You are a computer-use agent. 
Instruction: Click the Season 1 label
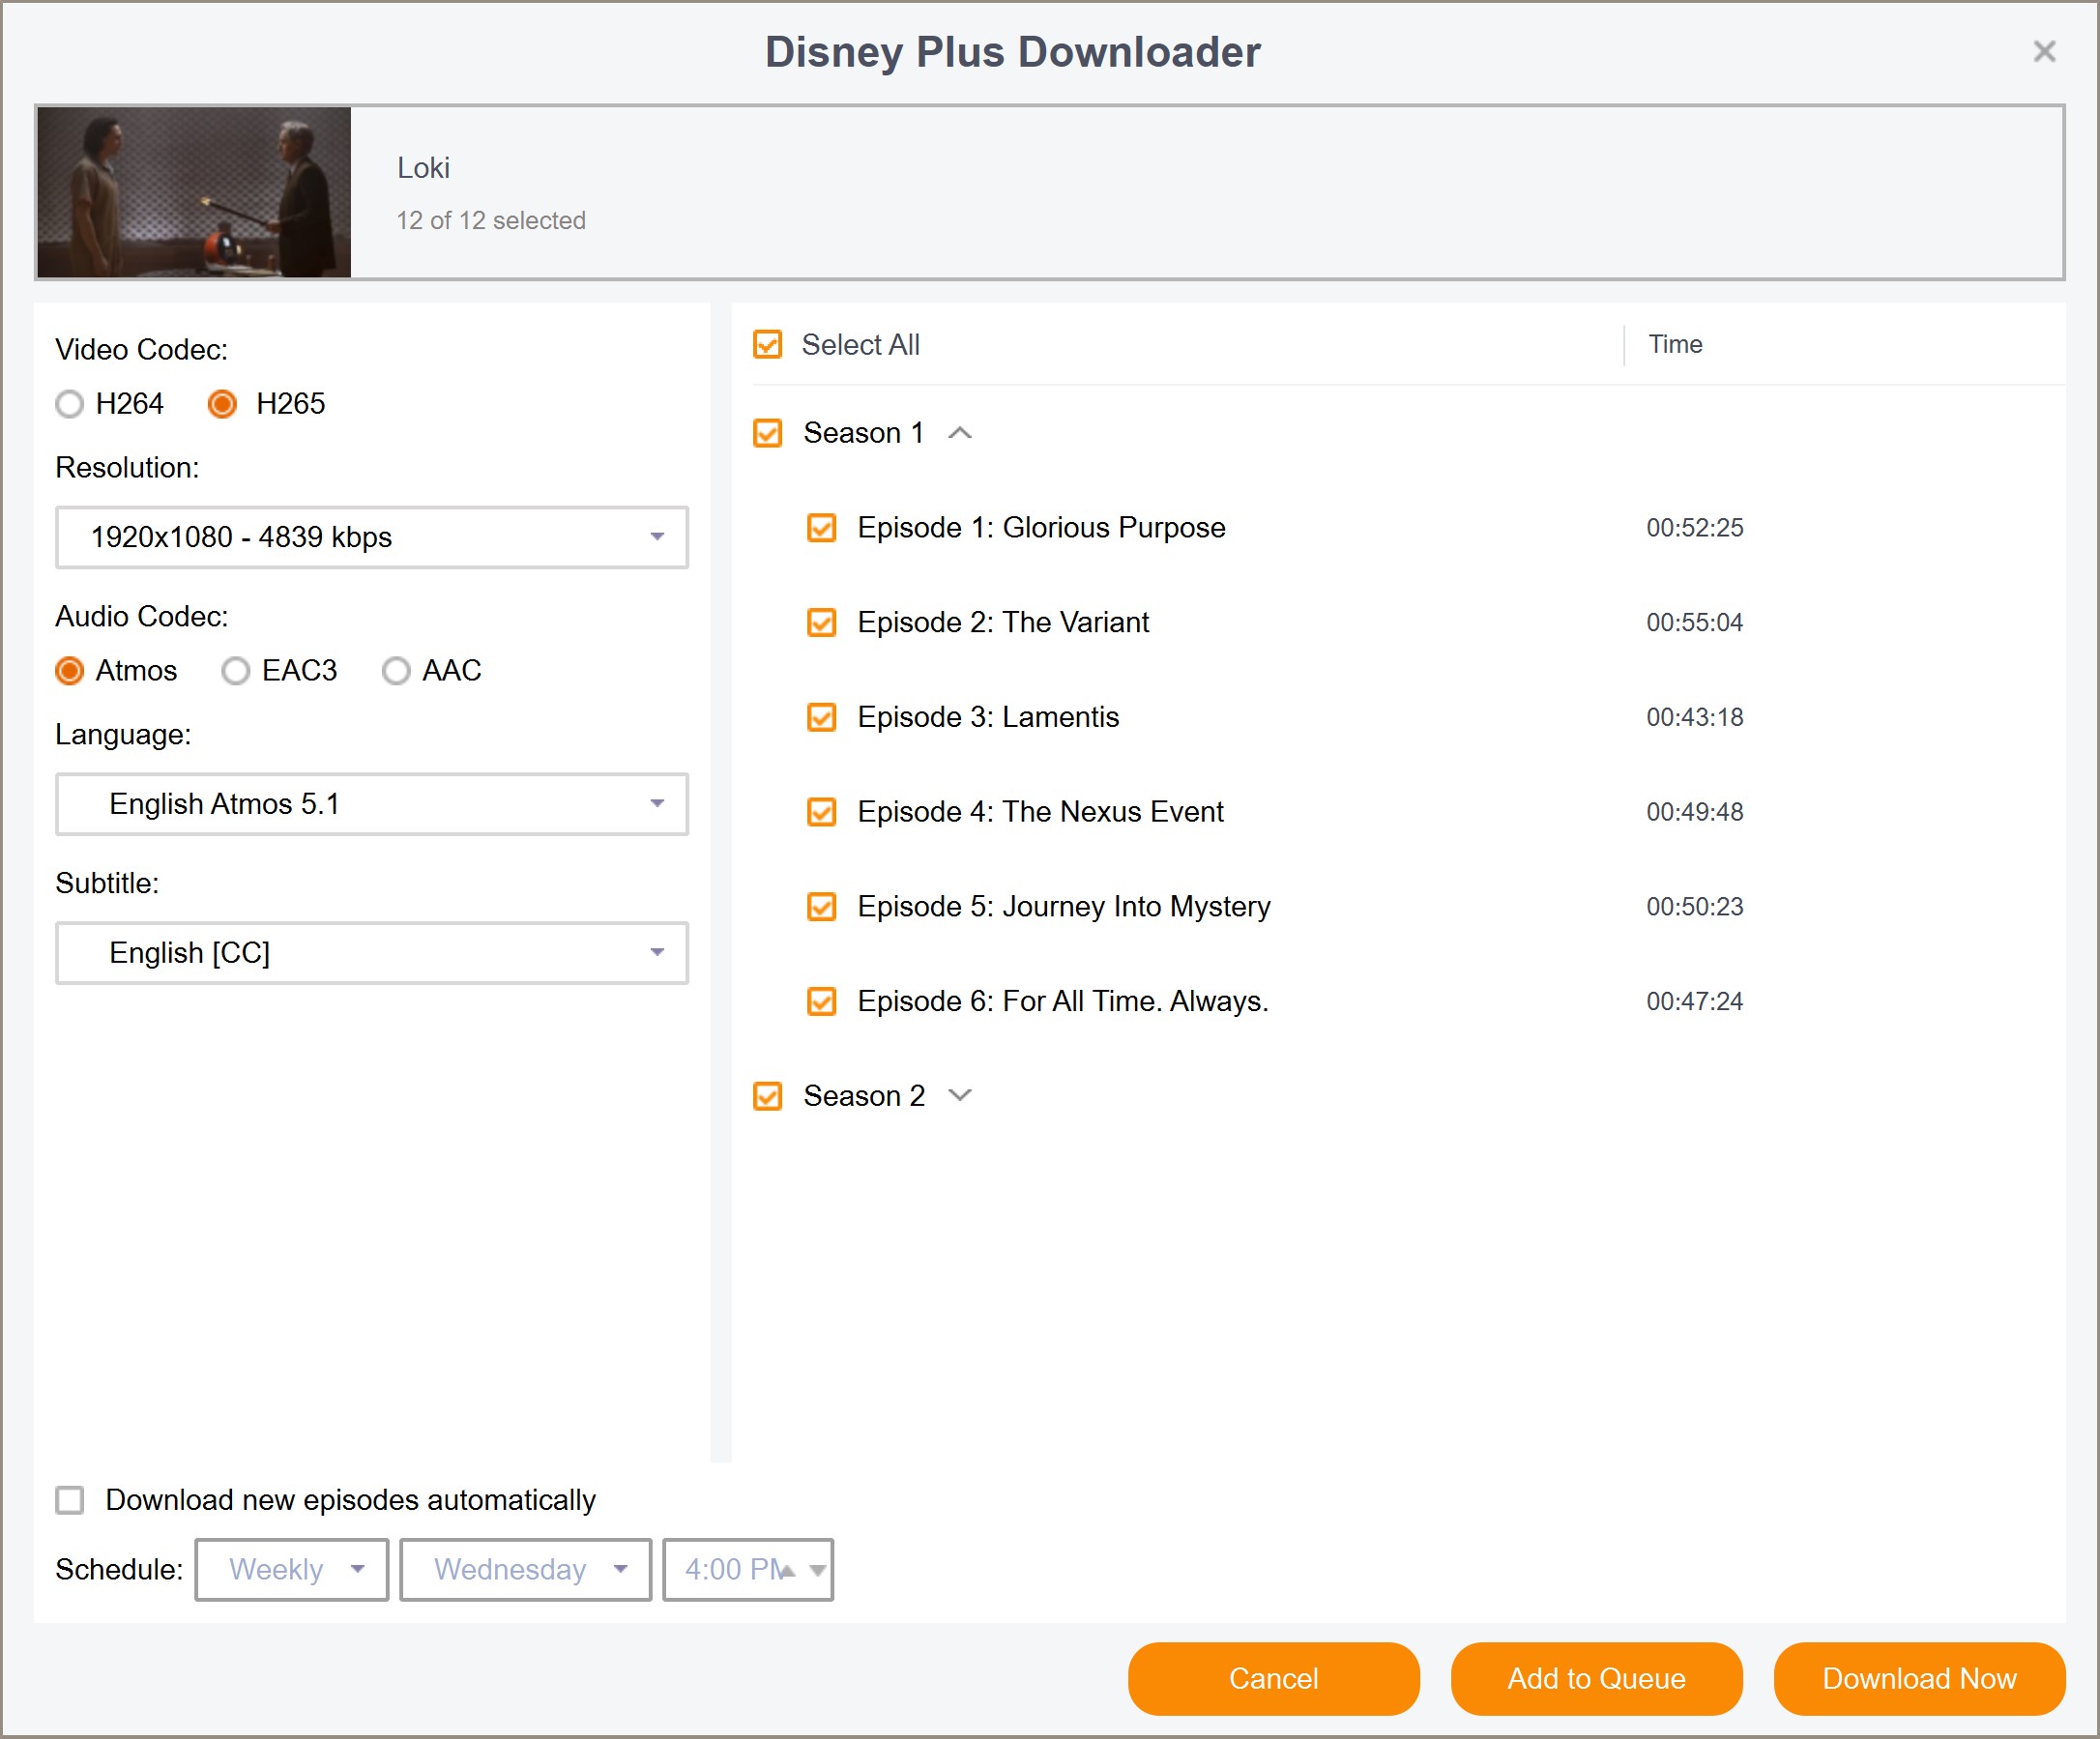click(863, 433)
